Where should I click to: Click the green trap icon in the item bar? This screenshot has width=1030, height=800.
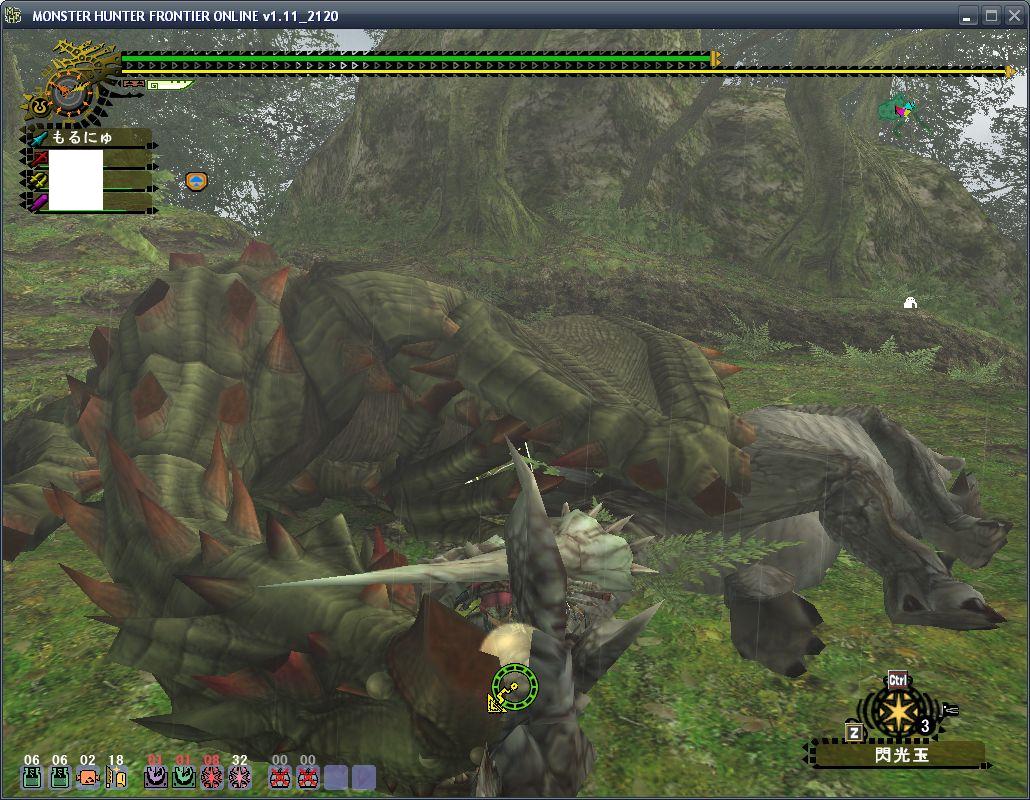pyautogui.click(x=184, y=778)
